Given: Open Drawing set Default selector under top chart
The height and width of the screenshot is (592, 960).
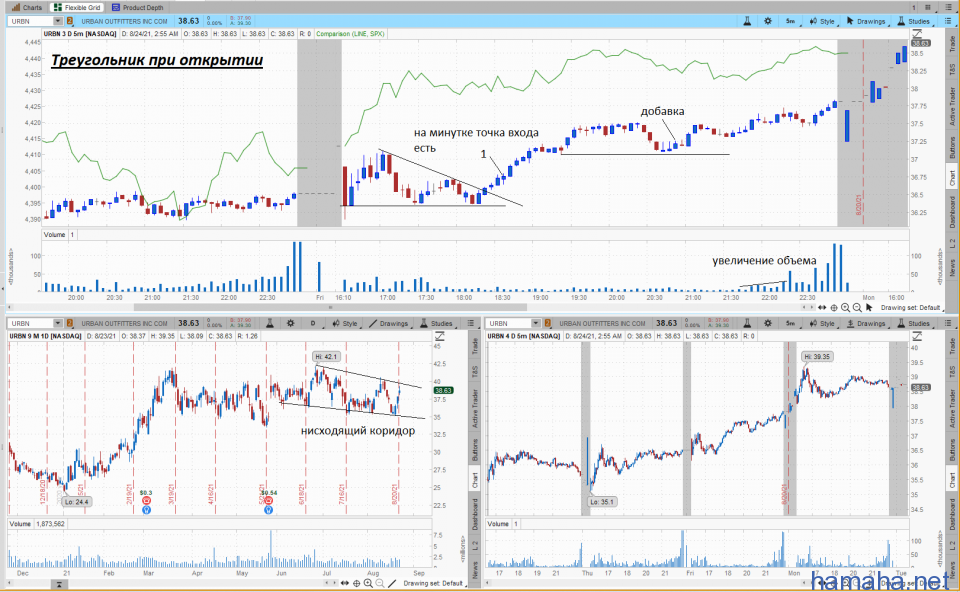Looking at the screenshot, I should (x=911, y=308).
